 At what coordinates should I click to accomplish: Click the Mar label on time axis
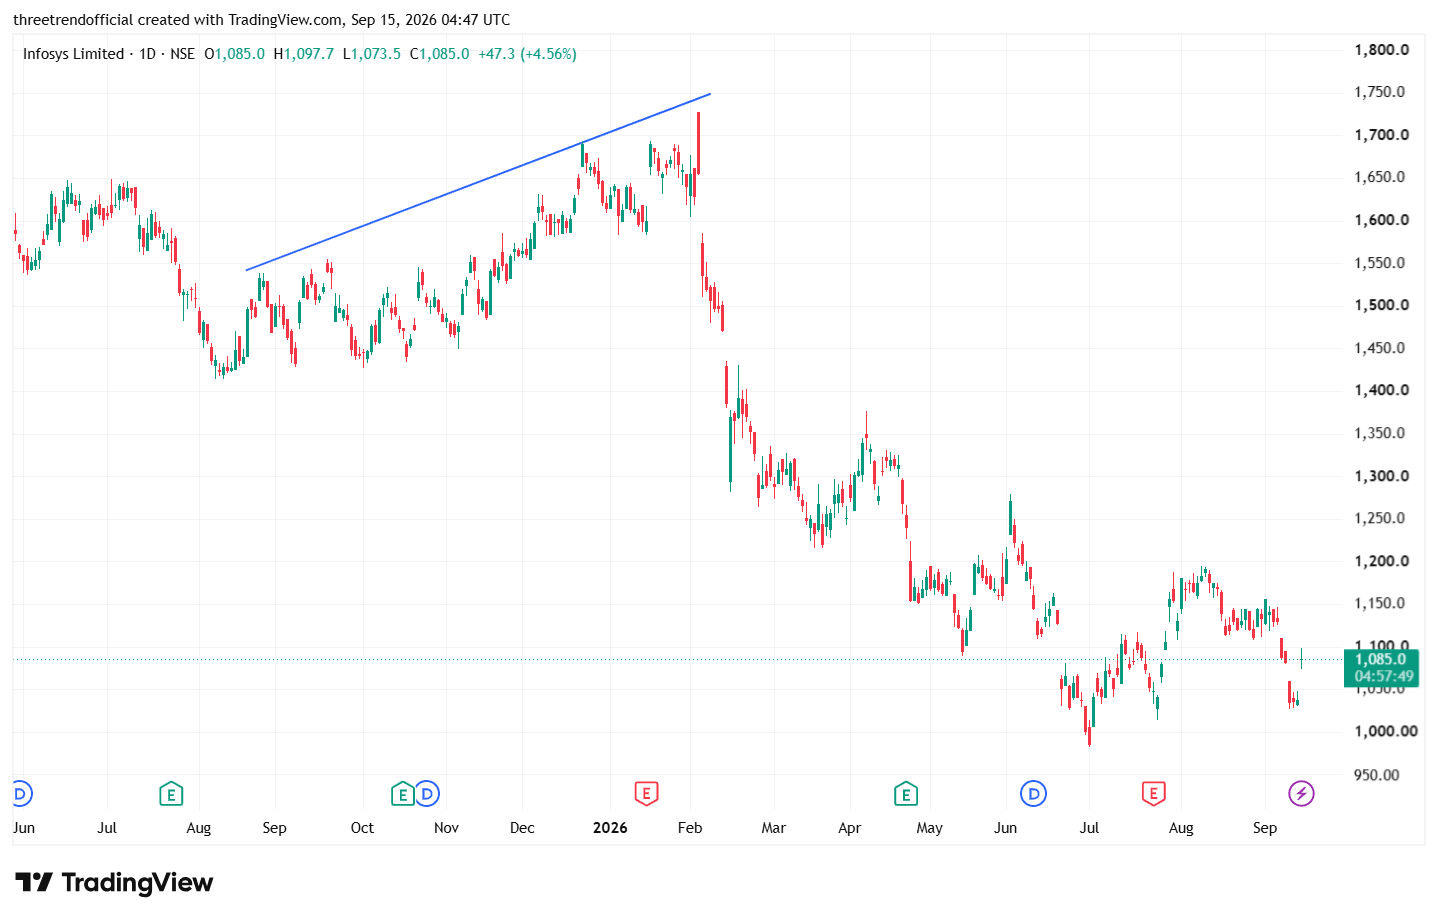coord(773,828)
